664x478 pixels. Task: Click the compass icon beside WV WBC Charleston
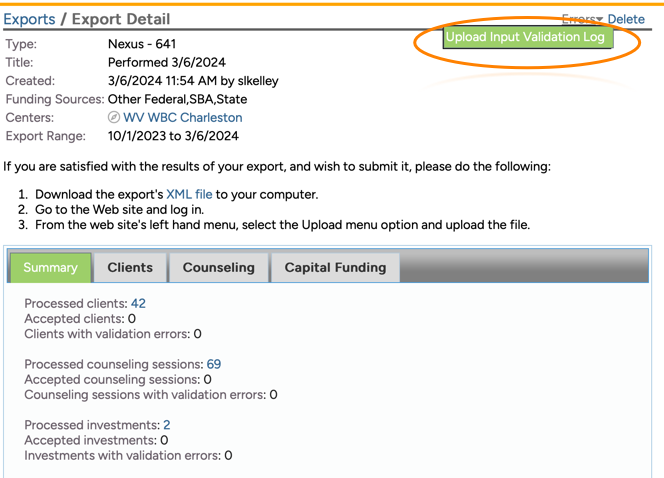pos(114,118)
